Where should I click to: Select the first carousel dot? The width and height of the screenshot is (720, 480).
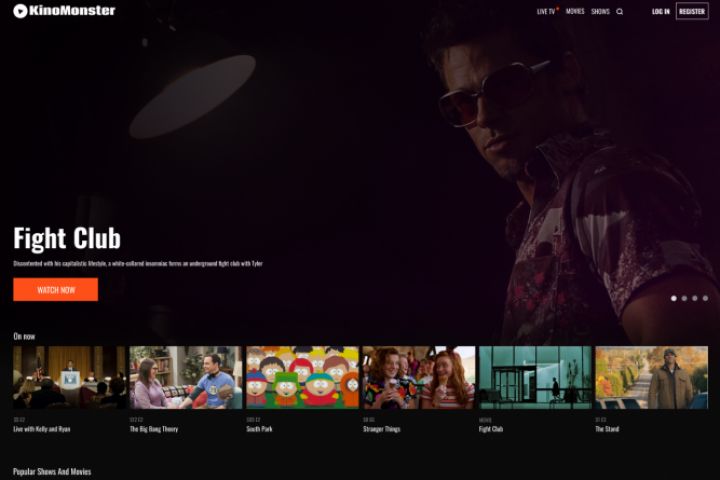[x=674, y=299]
